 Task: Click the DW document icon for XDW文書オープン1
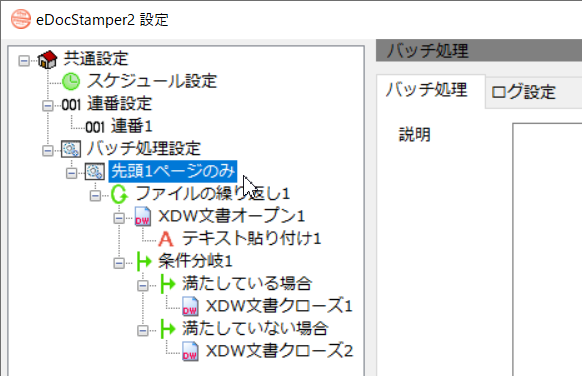click(143, 216)
